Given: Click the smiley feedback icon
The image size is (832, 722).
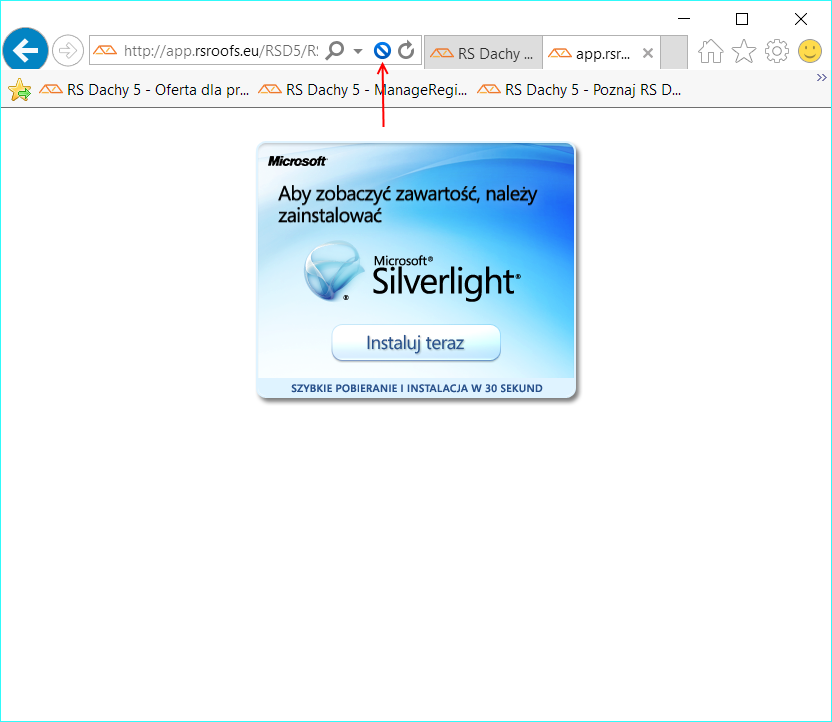Looking at the screenshot, I should pyautogui.click(x=810, y=51).
